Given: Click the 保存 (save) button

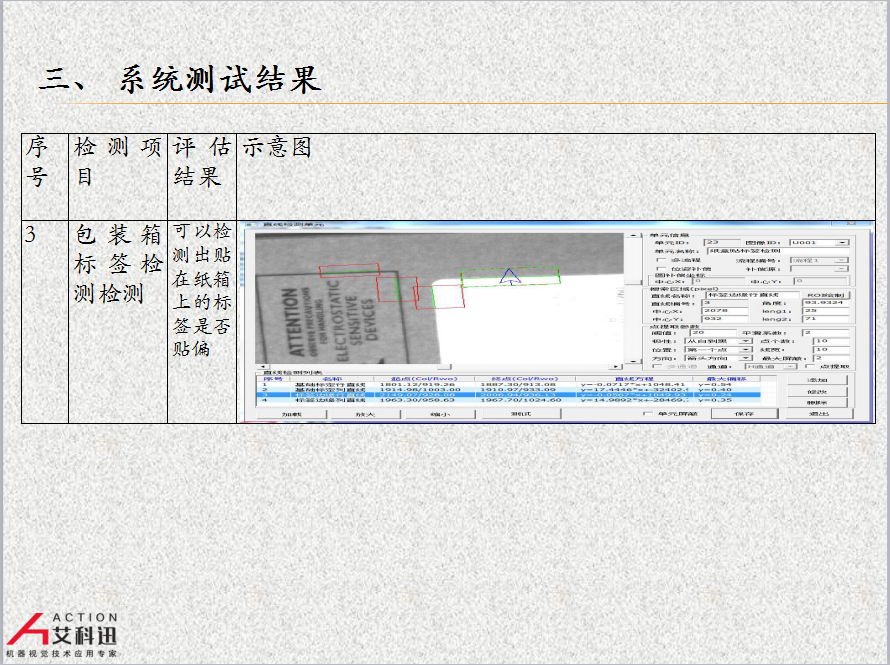Looking at the screenshot, I should pyautogui.click(x=744, y=414).
